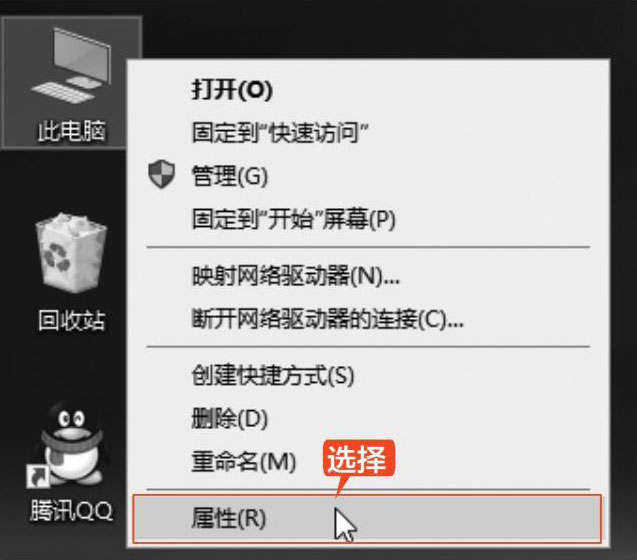
Task: Click the 回收站 text label
Action: pos(72,320)
